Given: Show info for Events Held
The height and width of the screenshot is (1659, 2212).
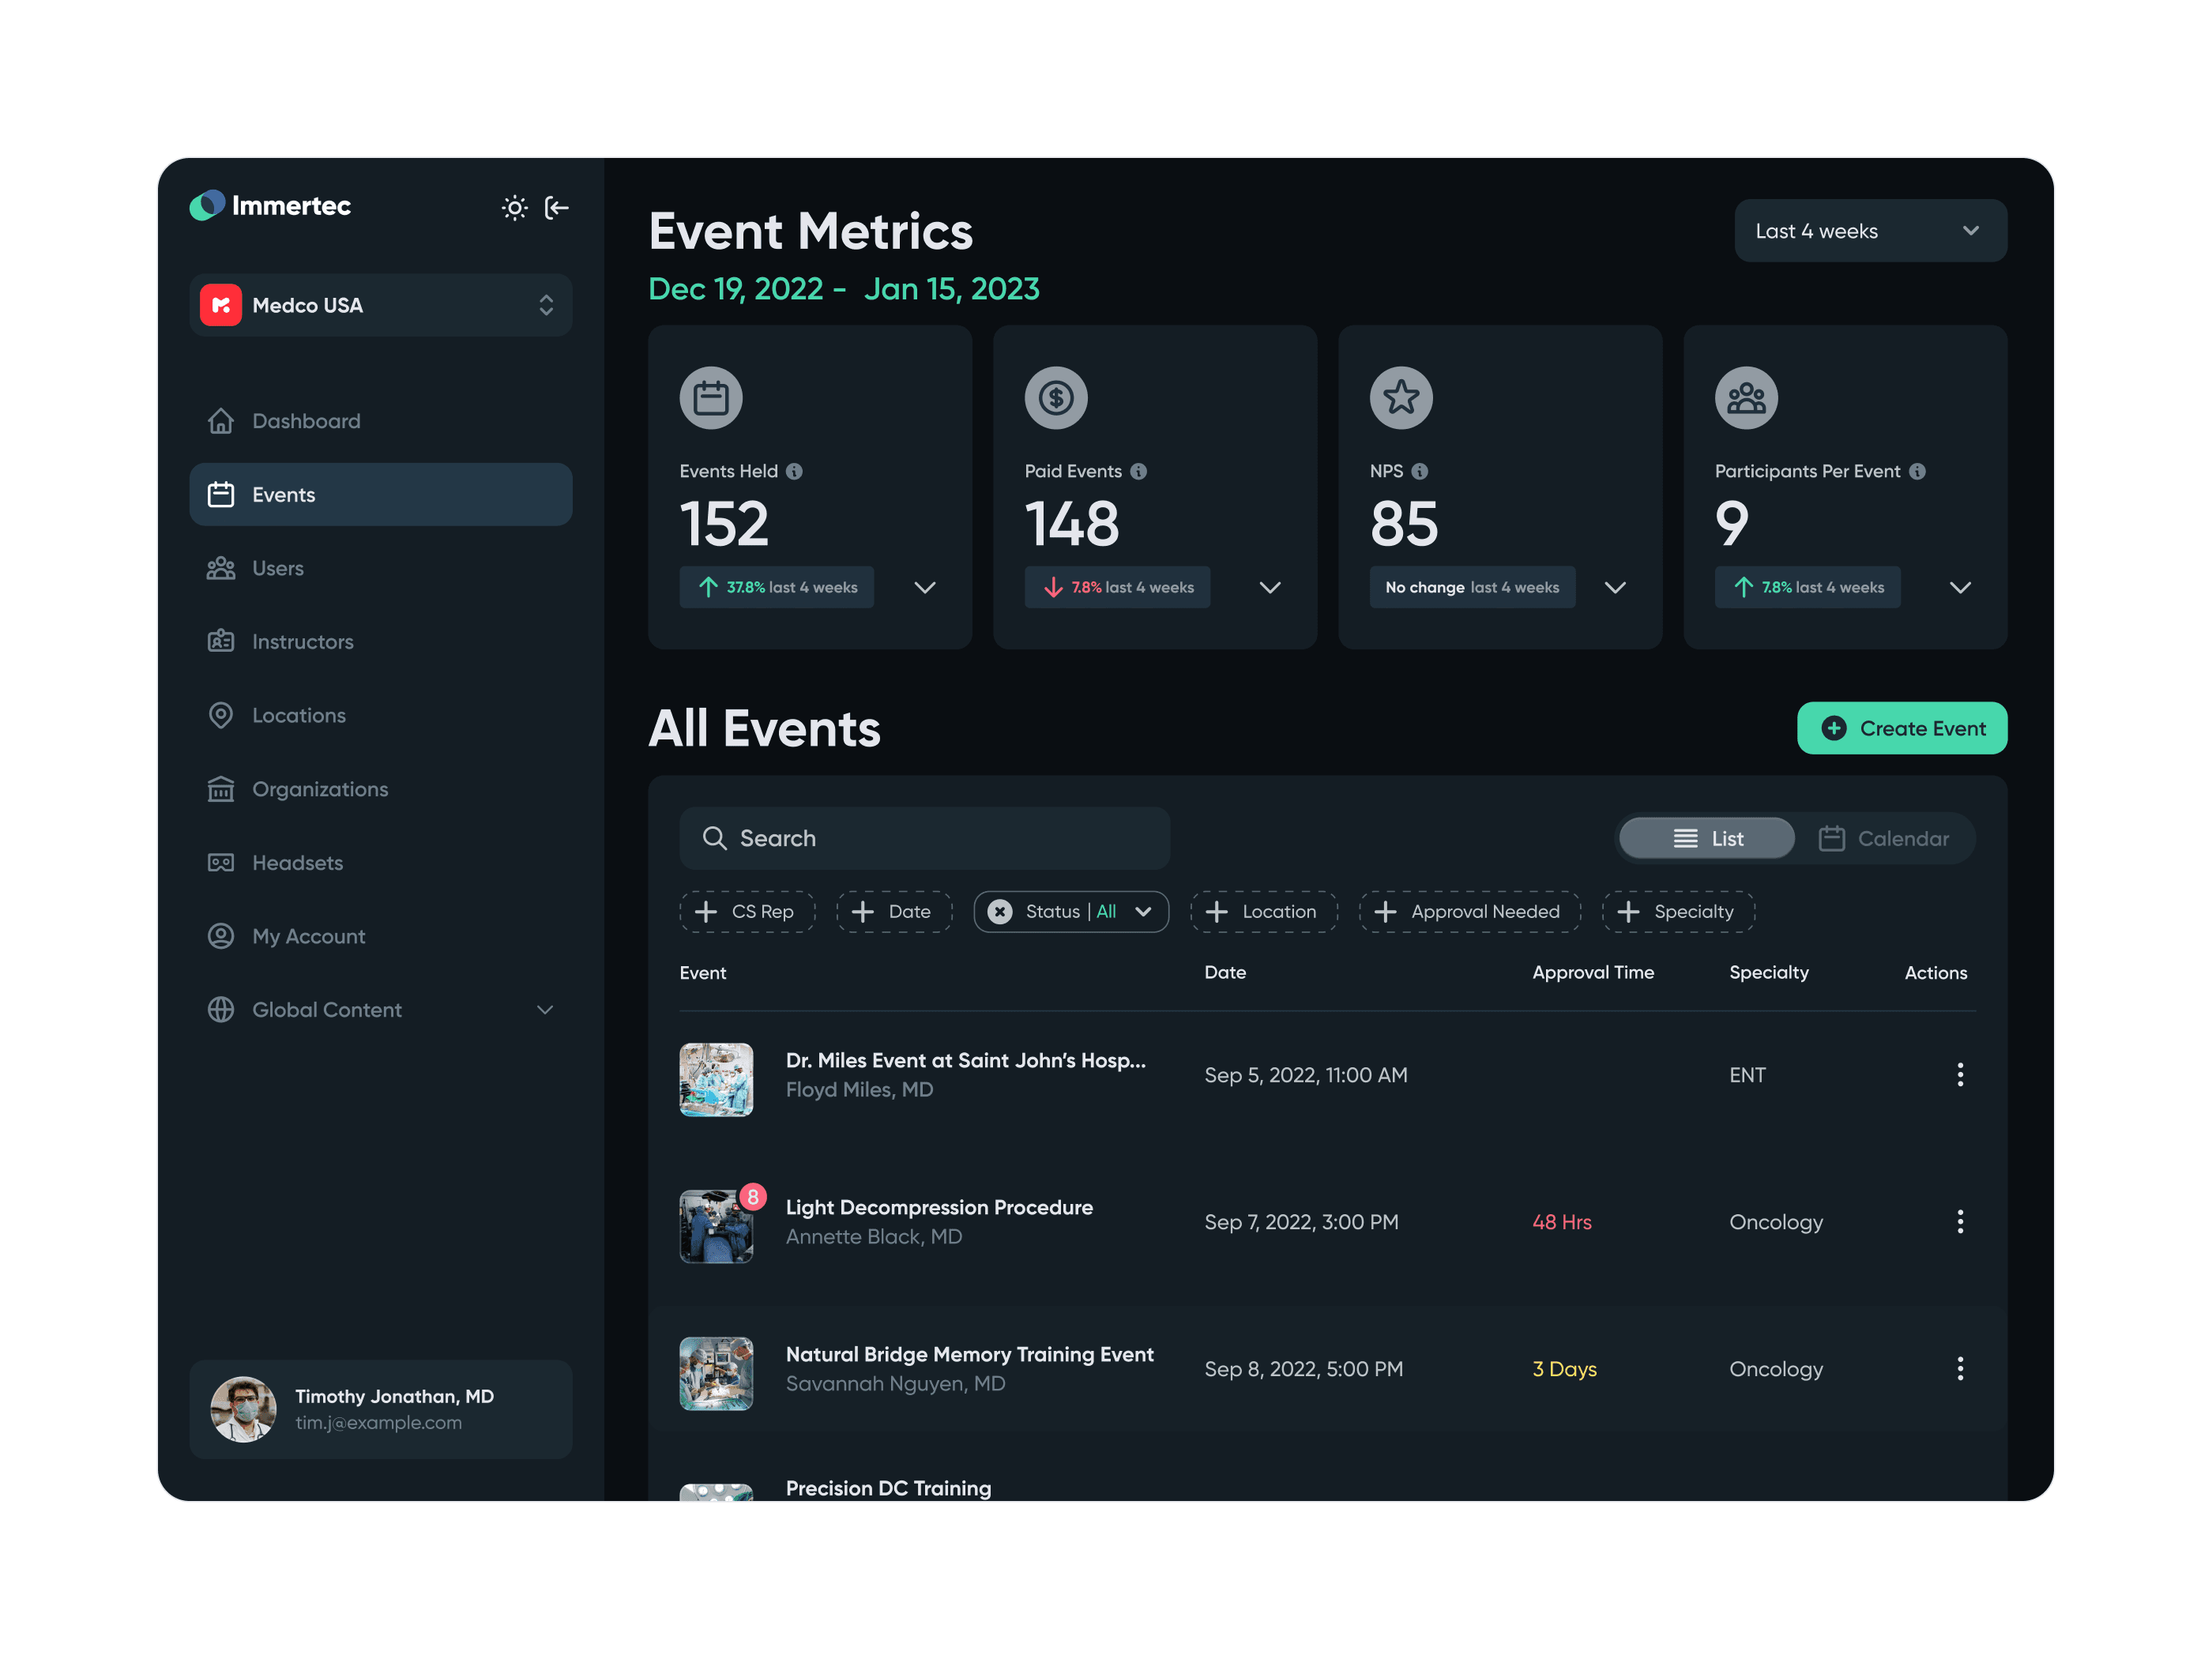Looking at the screenshot, I should click(x=794, y=471).
